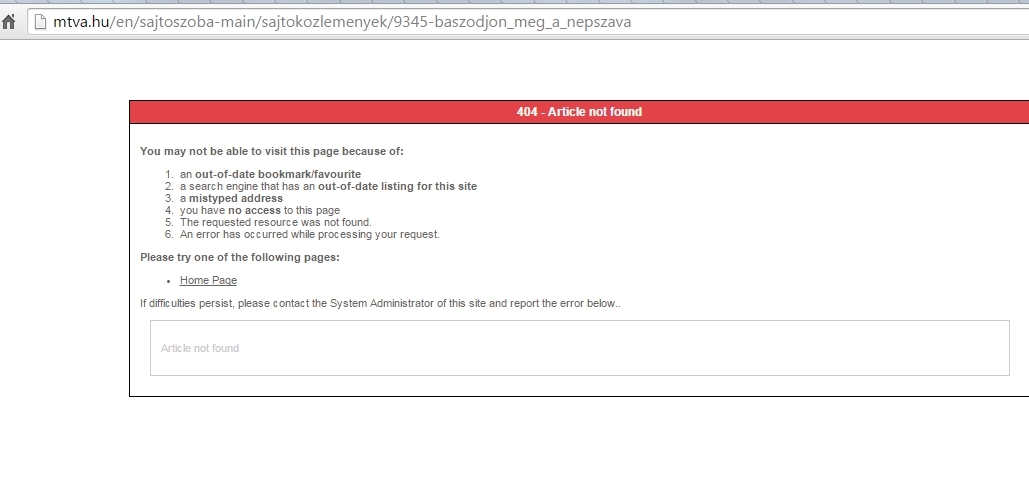Click the red '404 - Article not found' header
Image resolution: width=1029 pixels, height=484 pixels.
coord(579,112)
